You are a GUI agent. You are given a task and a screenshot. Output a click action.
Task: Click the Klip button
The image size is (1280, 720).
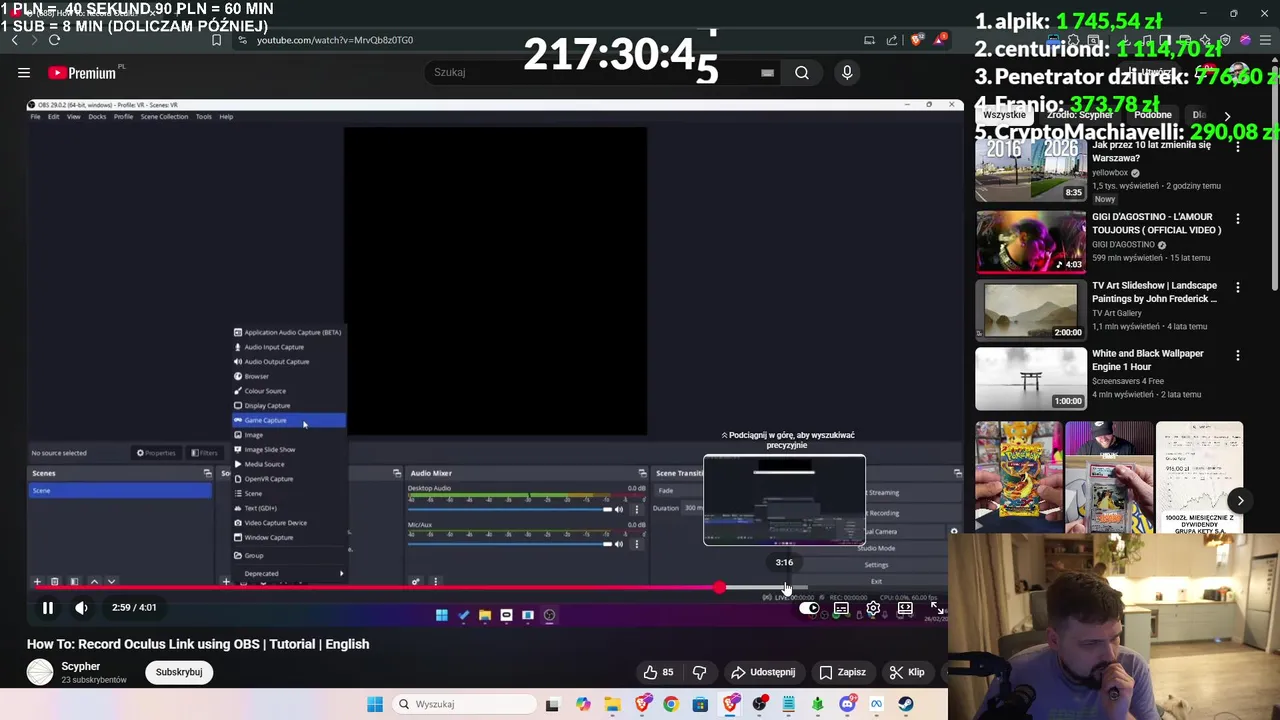(x=907, y=672)
